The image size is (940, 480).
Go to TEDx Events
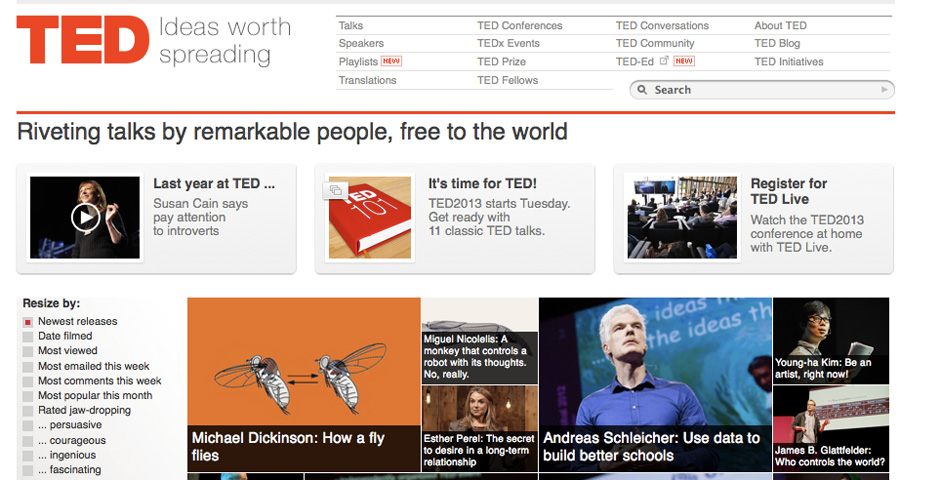point(508,43)
